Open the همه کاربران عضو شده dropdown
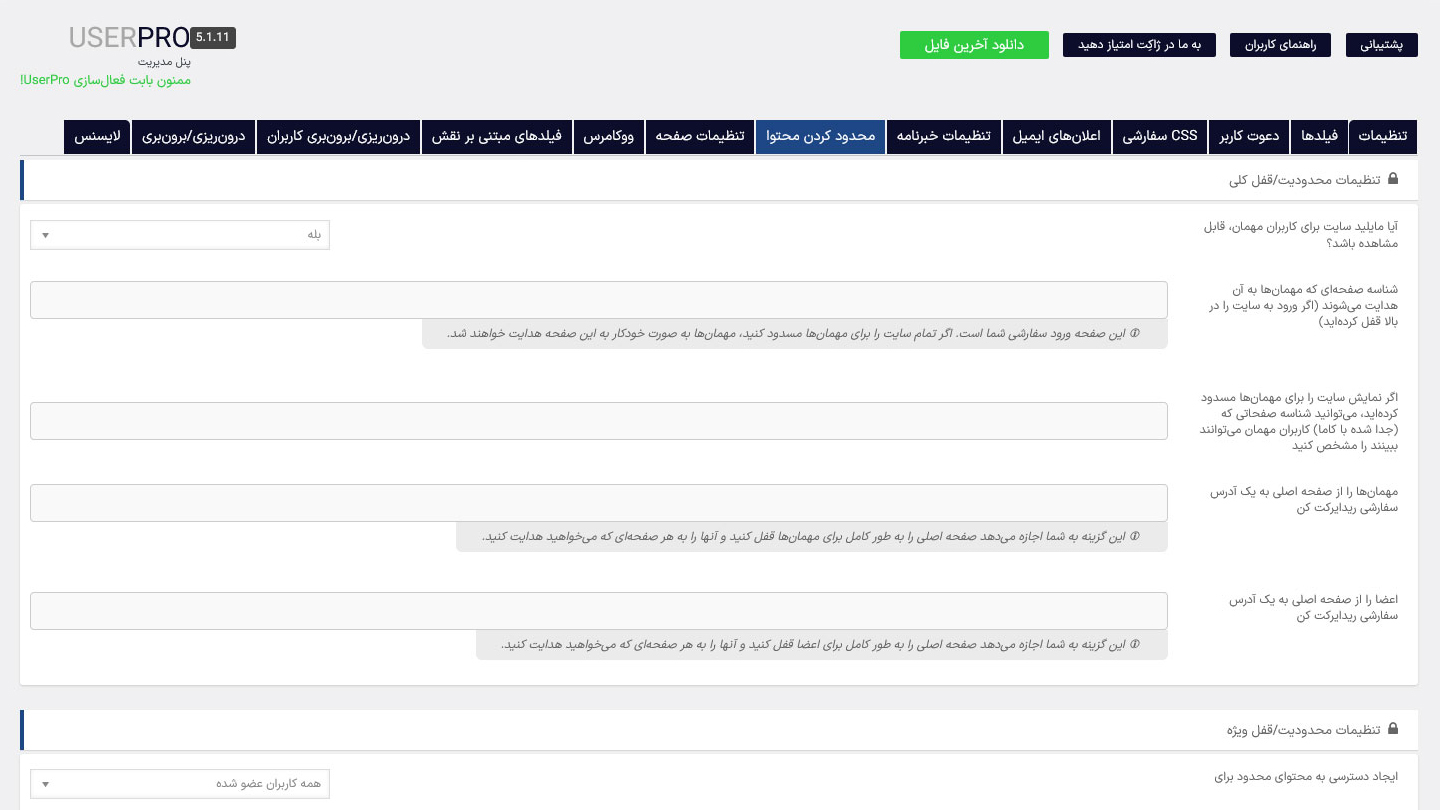1440x810 pixels. [x=180, y=784]
